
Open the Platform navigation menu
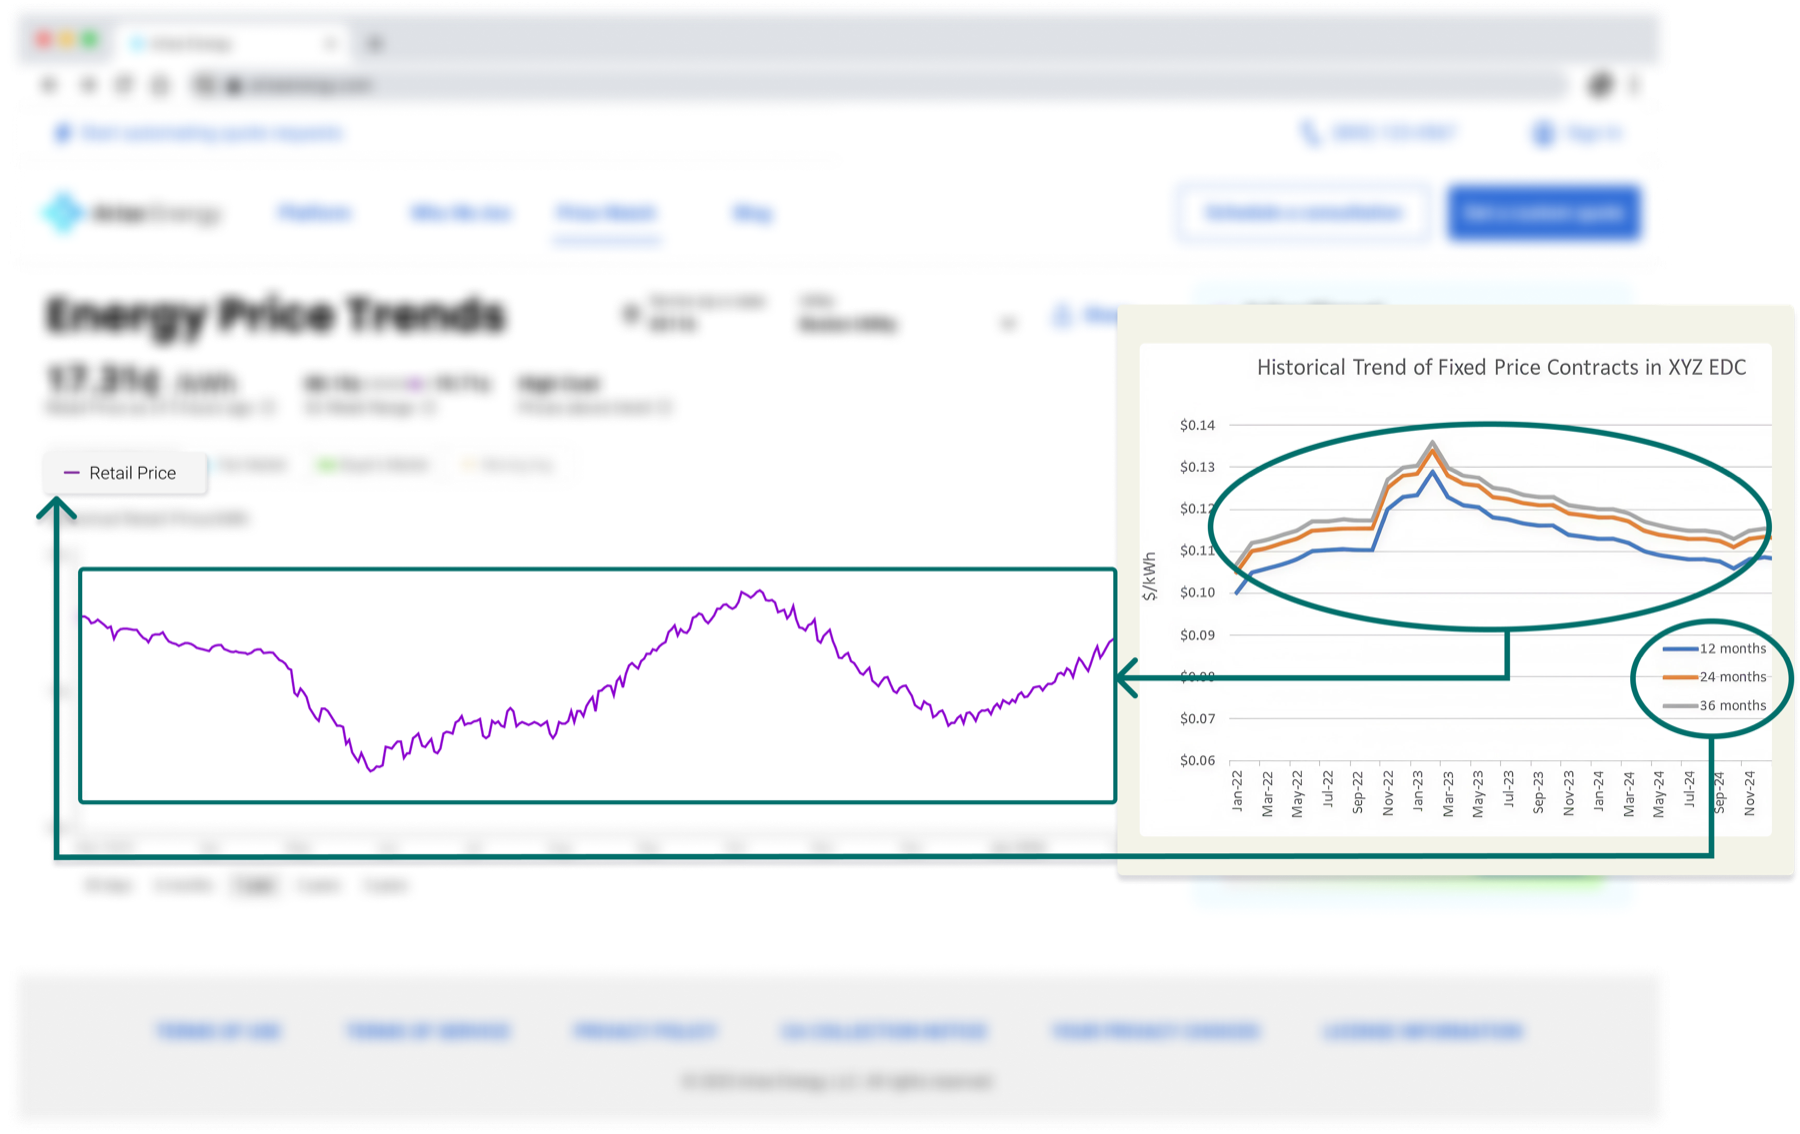[x=314, y=212]
